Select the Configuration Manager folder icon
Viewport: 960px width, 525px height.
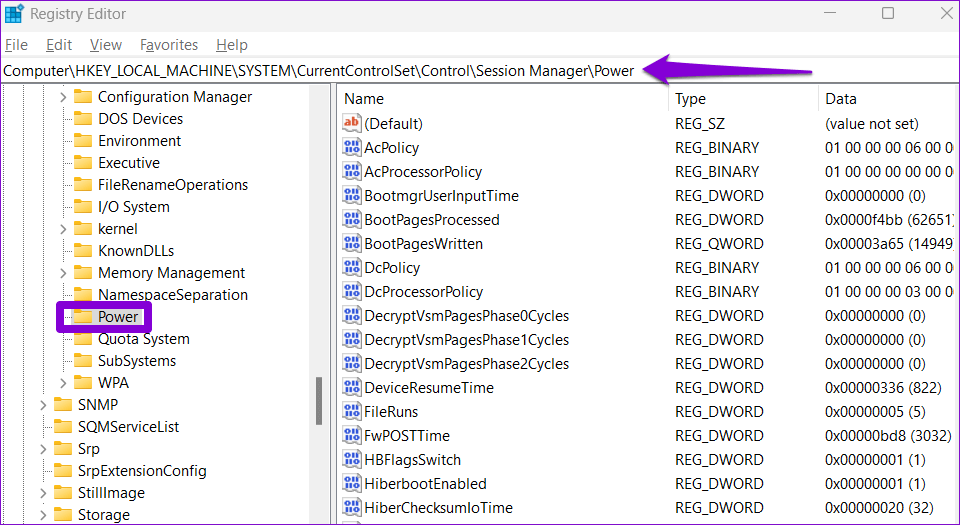(x=83, y=97)
